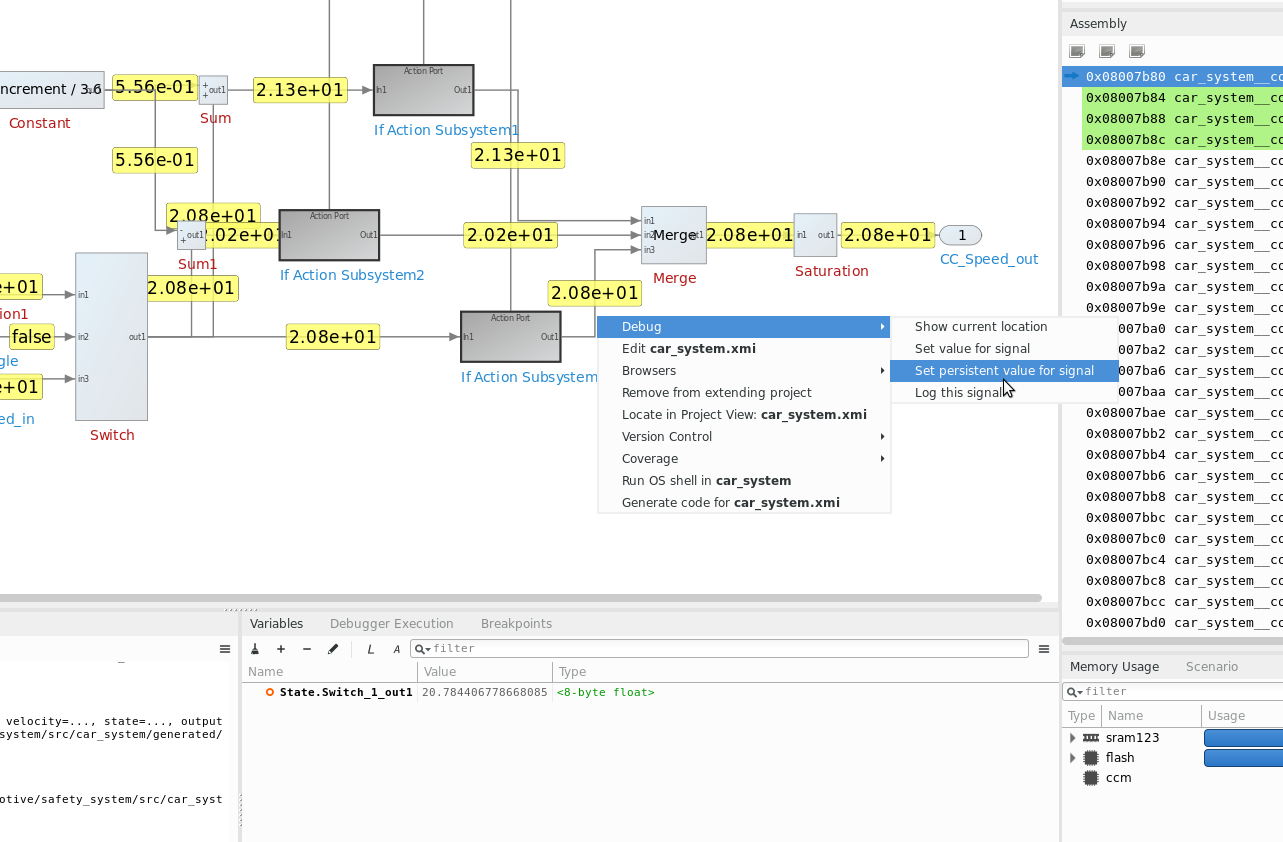Click the third Assembly toolbar icon
Screen dimensions: 1283x842
click(1137, 51)
